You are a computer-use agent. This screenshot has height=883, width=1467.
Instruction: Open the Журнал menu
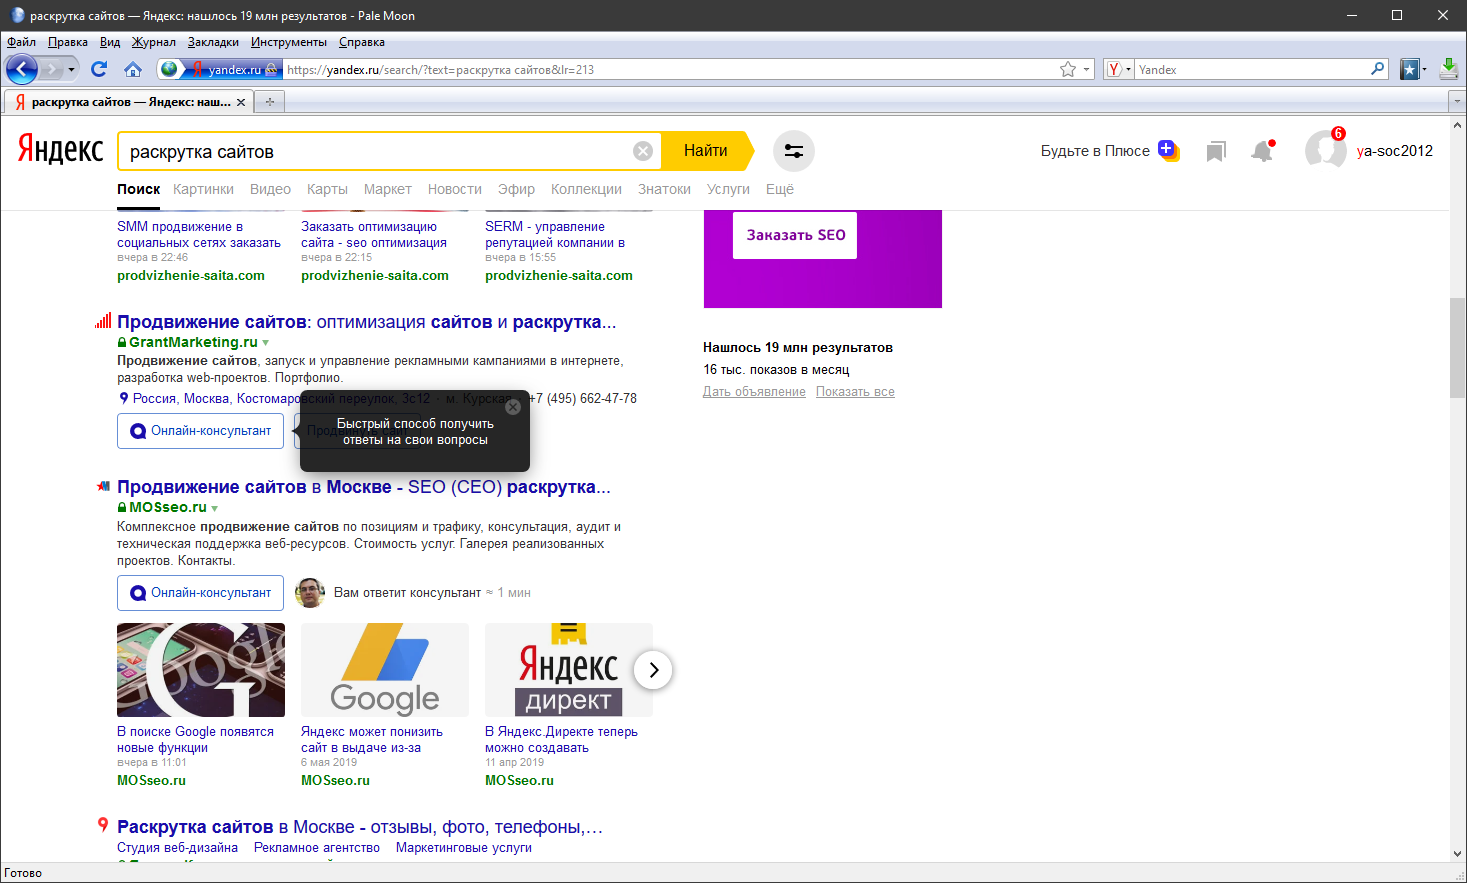154,42
